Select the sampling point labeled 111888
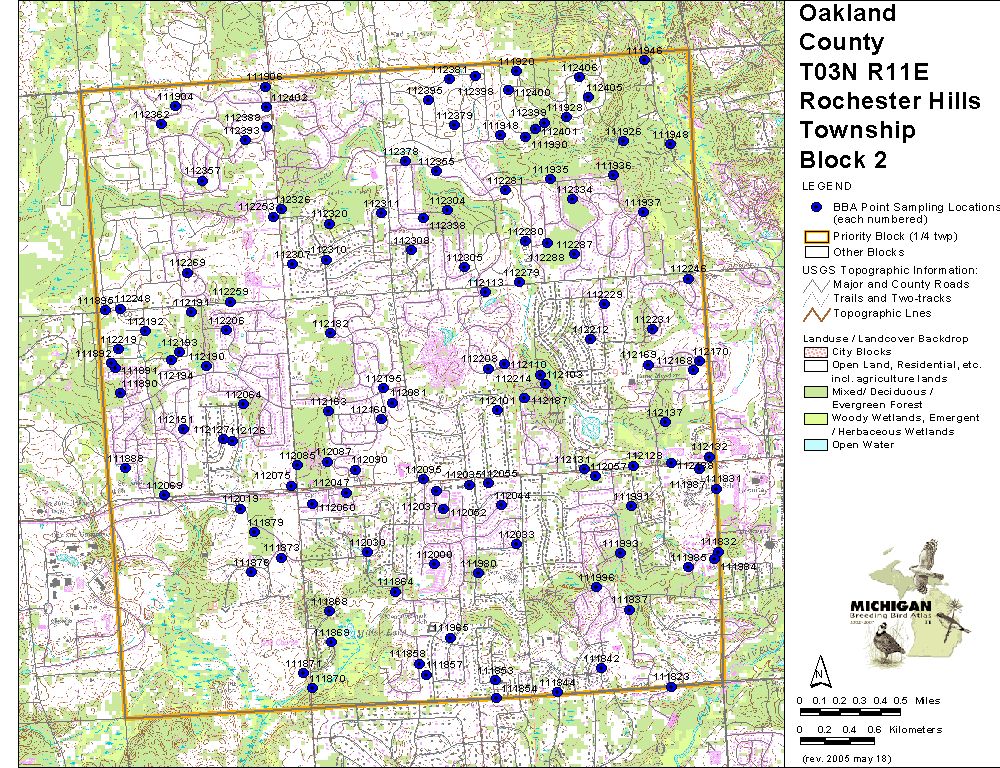This screenshot has width=1000, height=768. (x=125, y=468)
